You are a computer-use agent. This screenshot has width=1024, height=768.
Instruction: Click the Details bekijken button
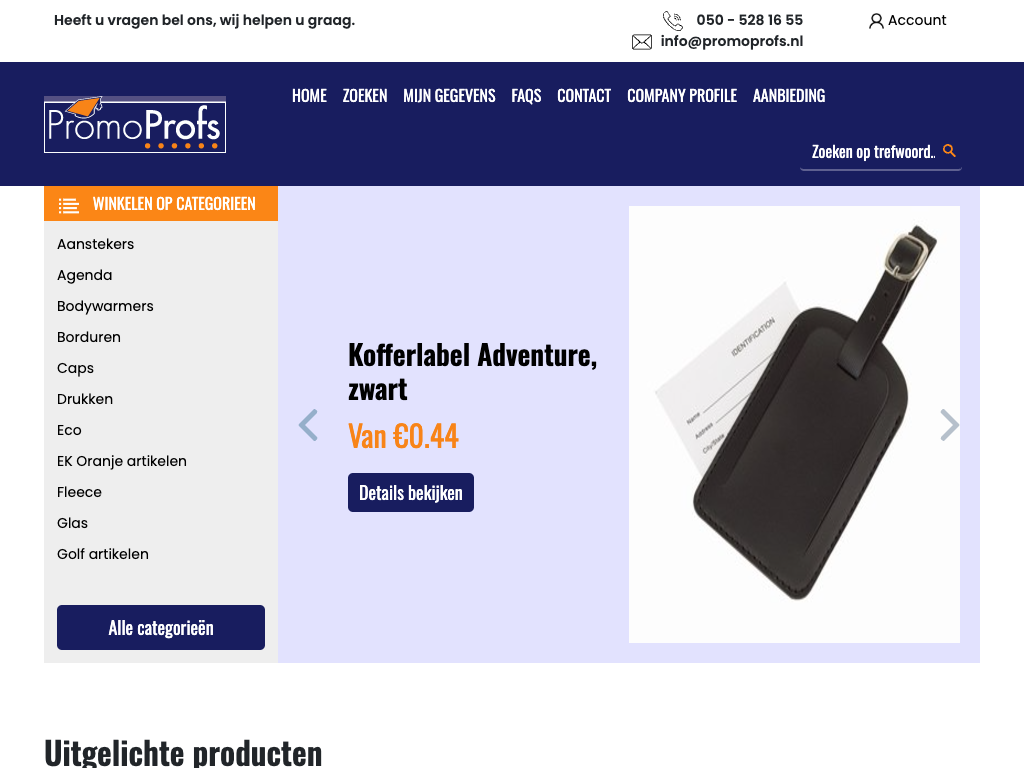point(411,492)
